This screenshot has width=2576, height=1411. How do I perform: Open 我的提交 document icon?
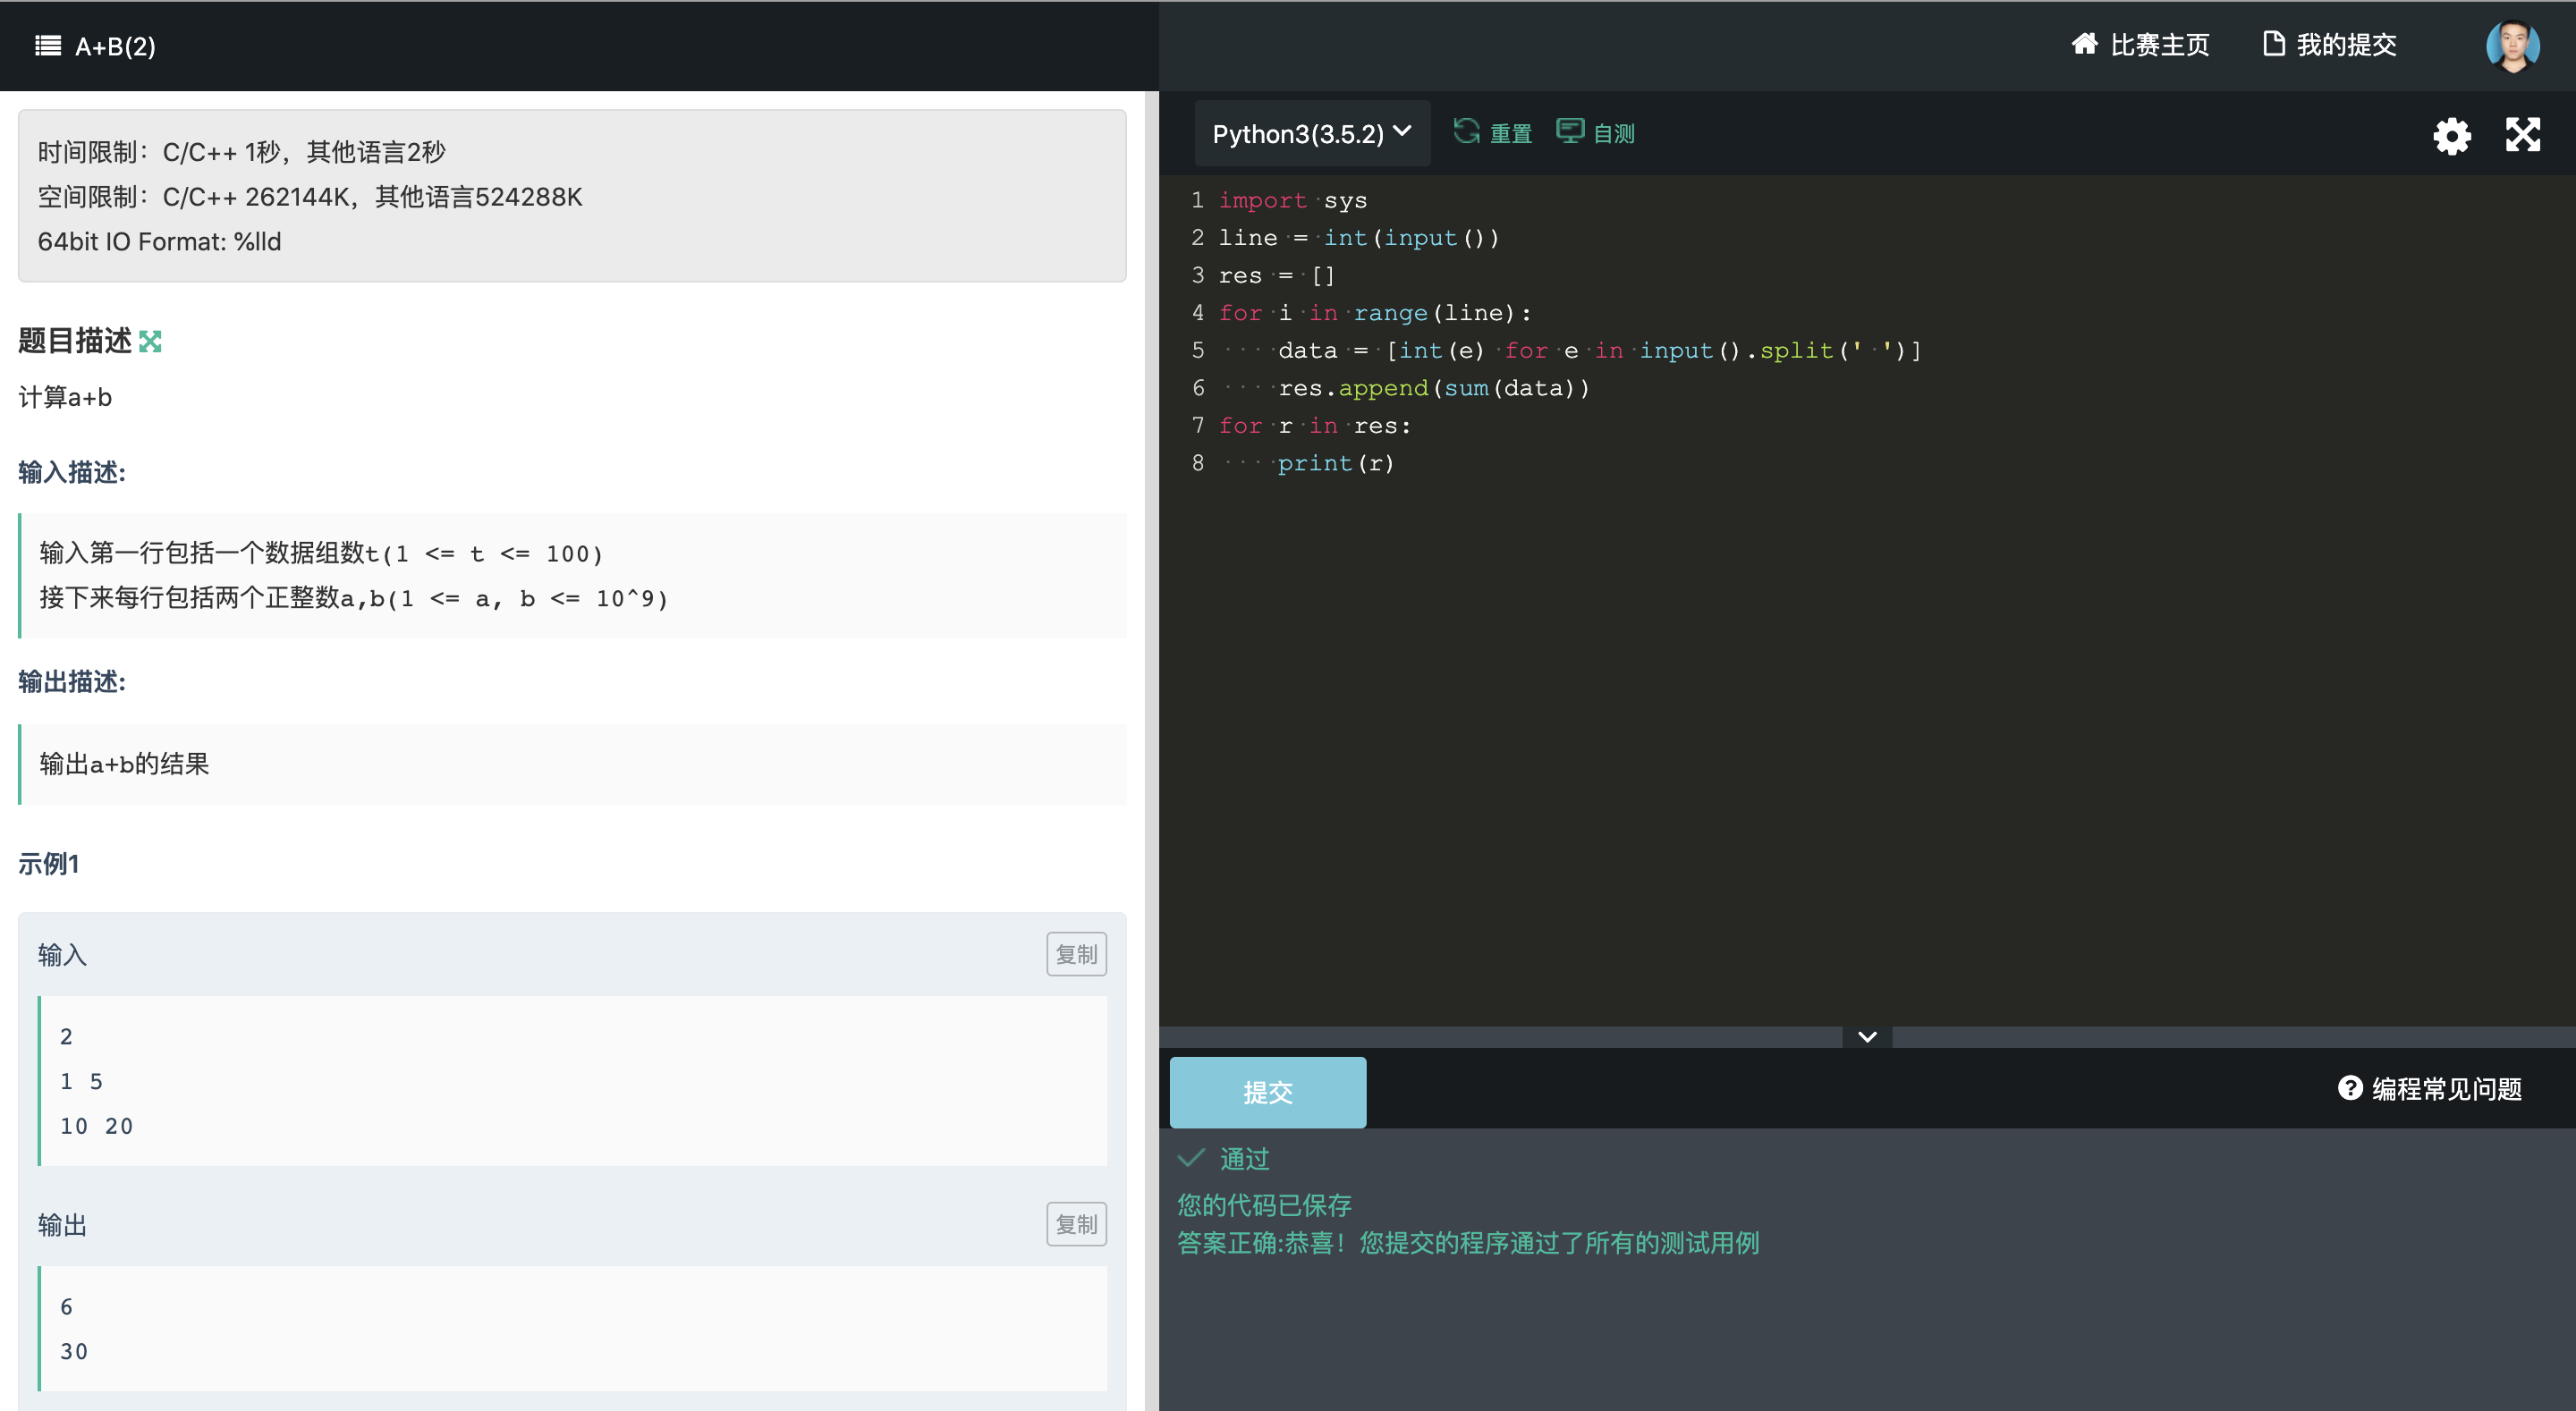point(2273,44)
